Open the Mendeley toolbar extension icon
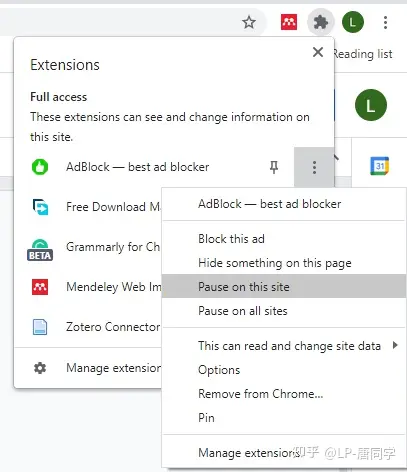407x472 pixels. [289, 23]
